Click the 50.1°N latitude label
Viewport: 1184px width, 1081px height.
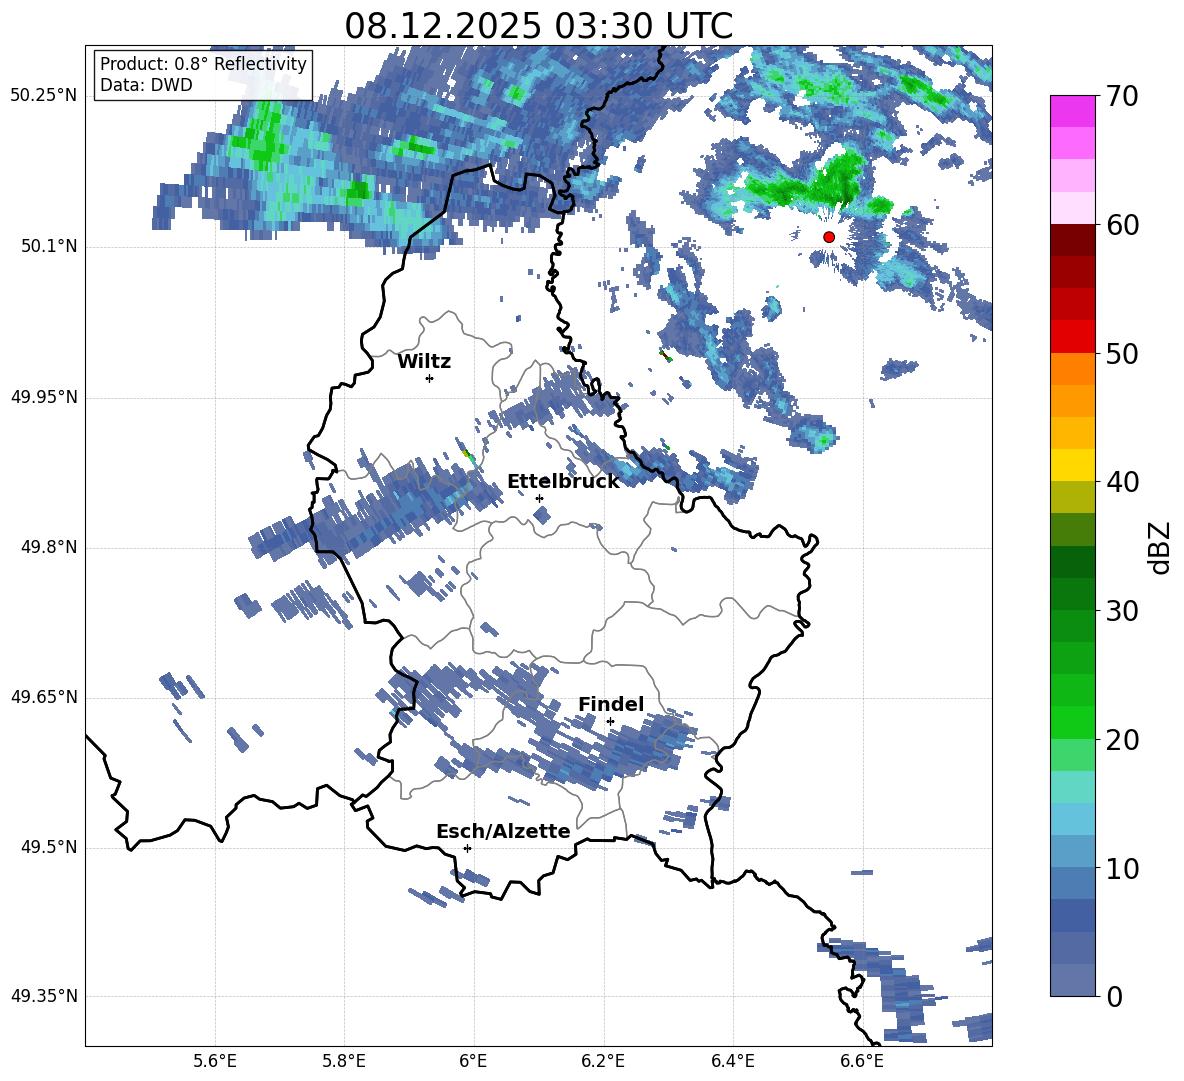[48, 247]
